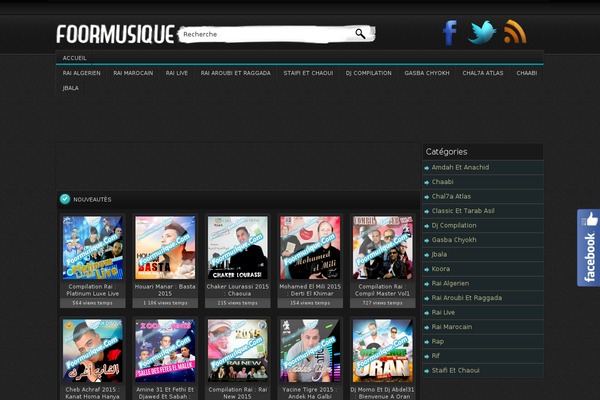Viewport: 600px width, 400px height.
Task: Open Houari Manar Basta 2015 album cover
Action: 165,247
